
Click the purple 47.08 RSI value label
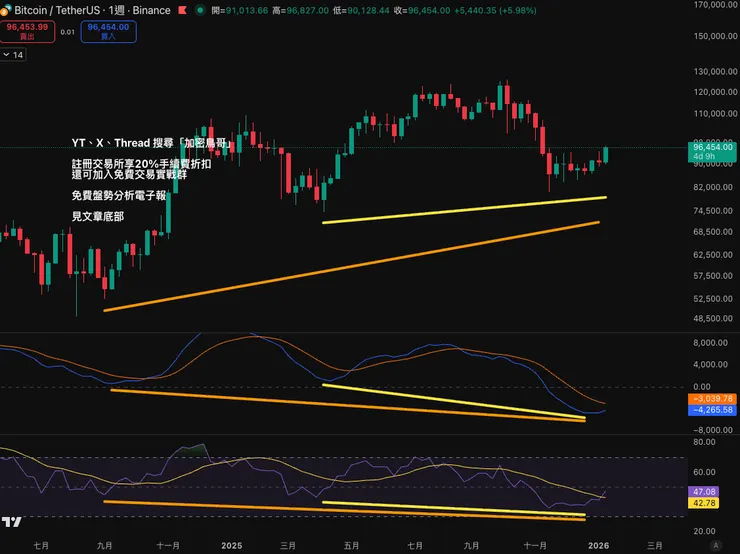[704, 492]
